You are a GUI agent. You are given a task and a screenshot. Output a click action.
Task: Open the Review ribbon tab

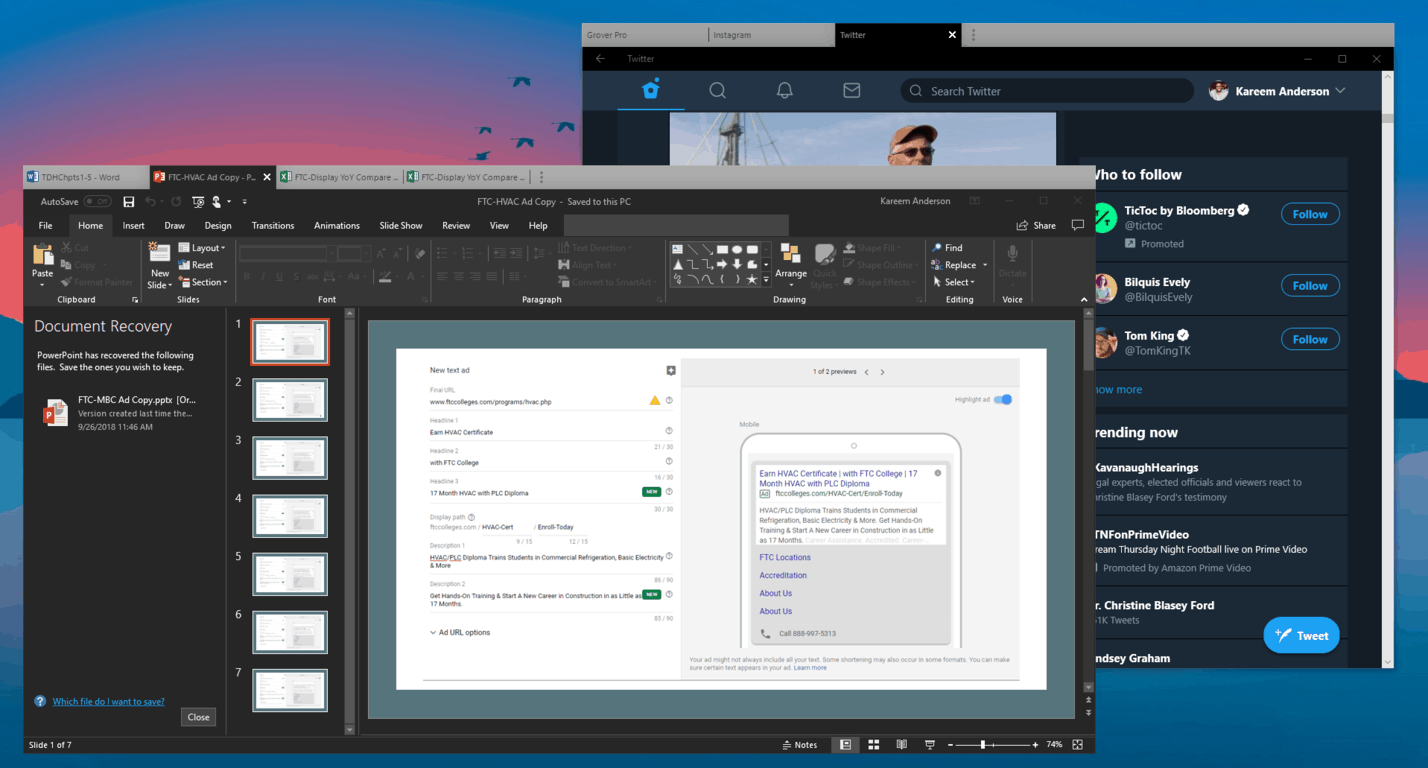[x=456, y=226]
